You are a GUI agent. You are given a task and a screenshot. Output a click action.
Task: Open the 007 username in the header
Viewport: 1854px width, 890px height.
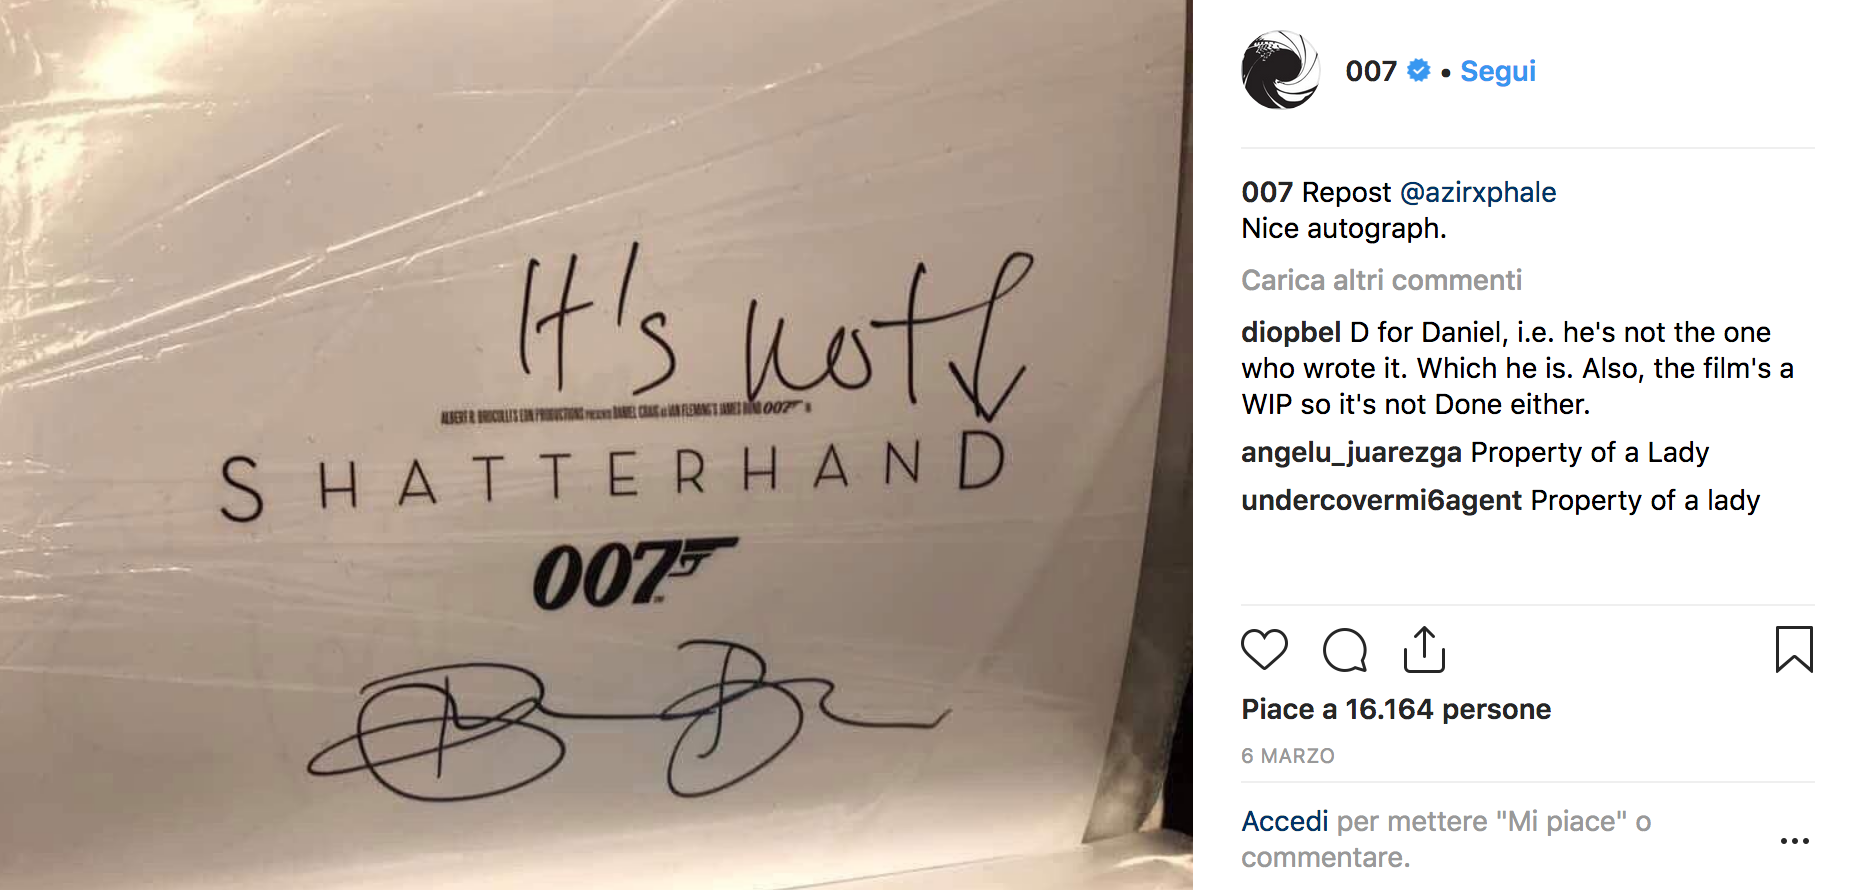[x=1371, y=71]
